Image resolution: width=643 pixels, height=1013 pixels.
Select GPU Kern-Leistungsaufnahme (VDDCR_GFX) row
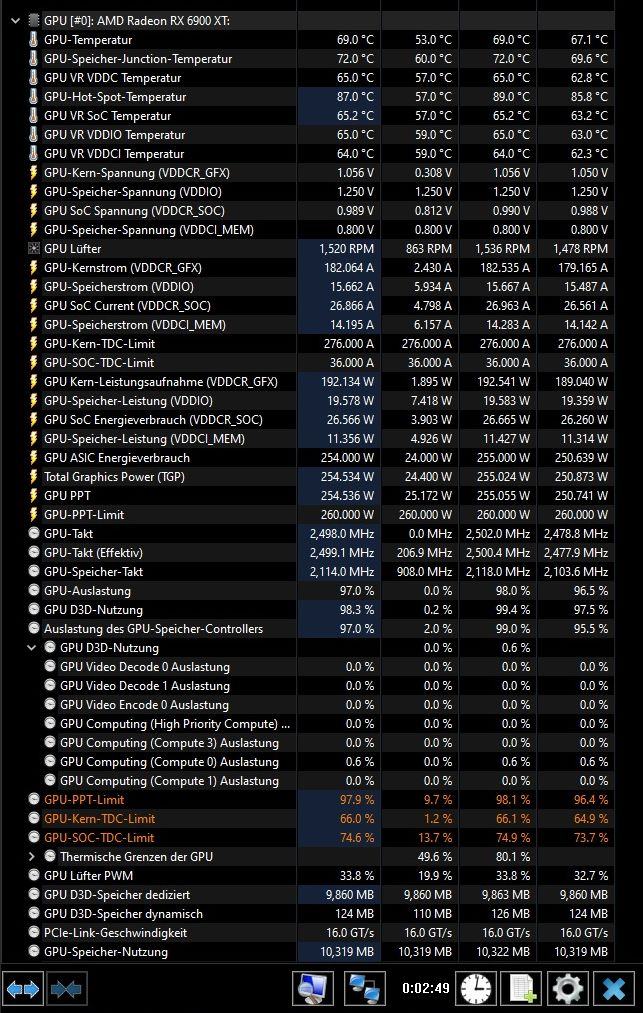coord(161,382)
